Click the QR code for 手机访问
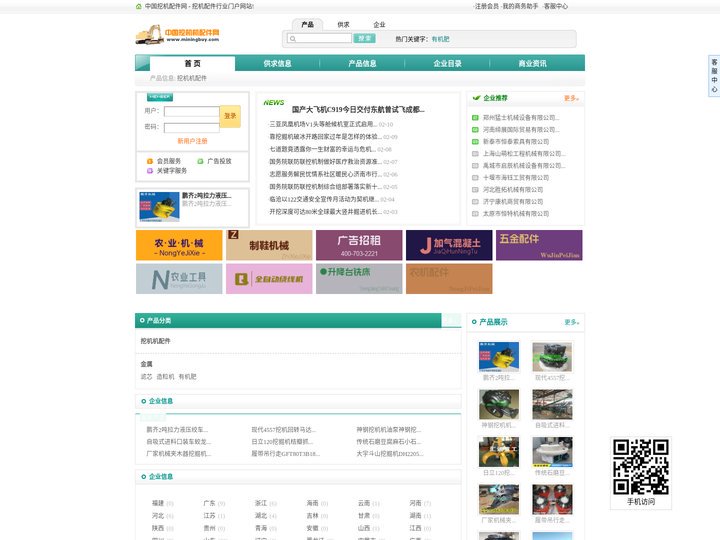Viewport: 720px width, 540px height. pos(641,467)
